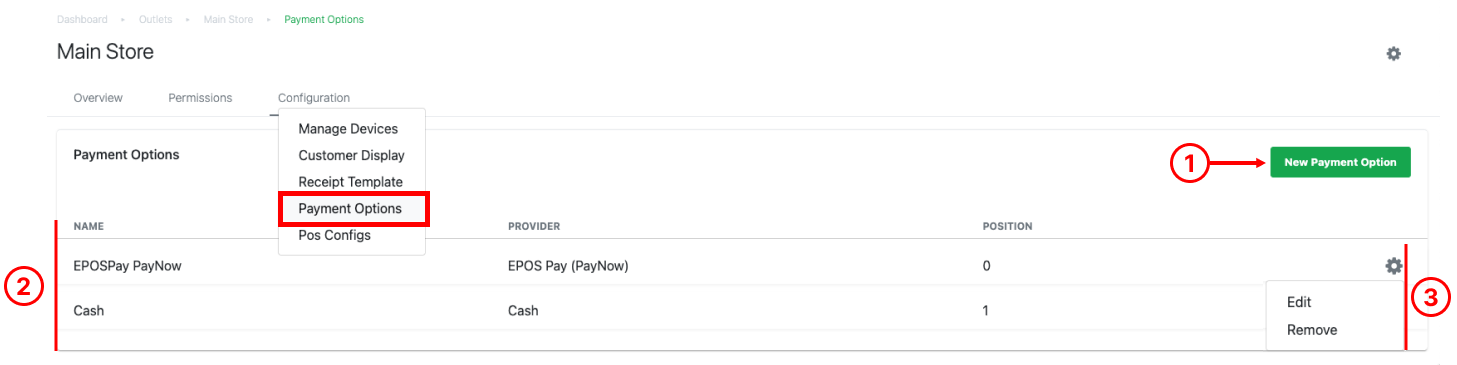
Task: Choose Remove in the gear popup
Action: pyautogui.click(x=1312, y=330)
